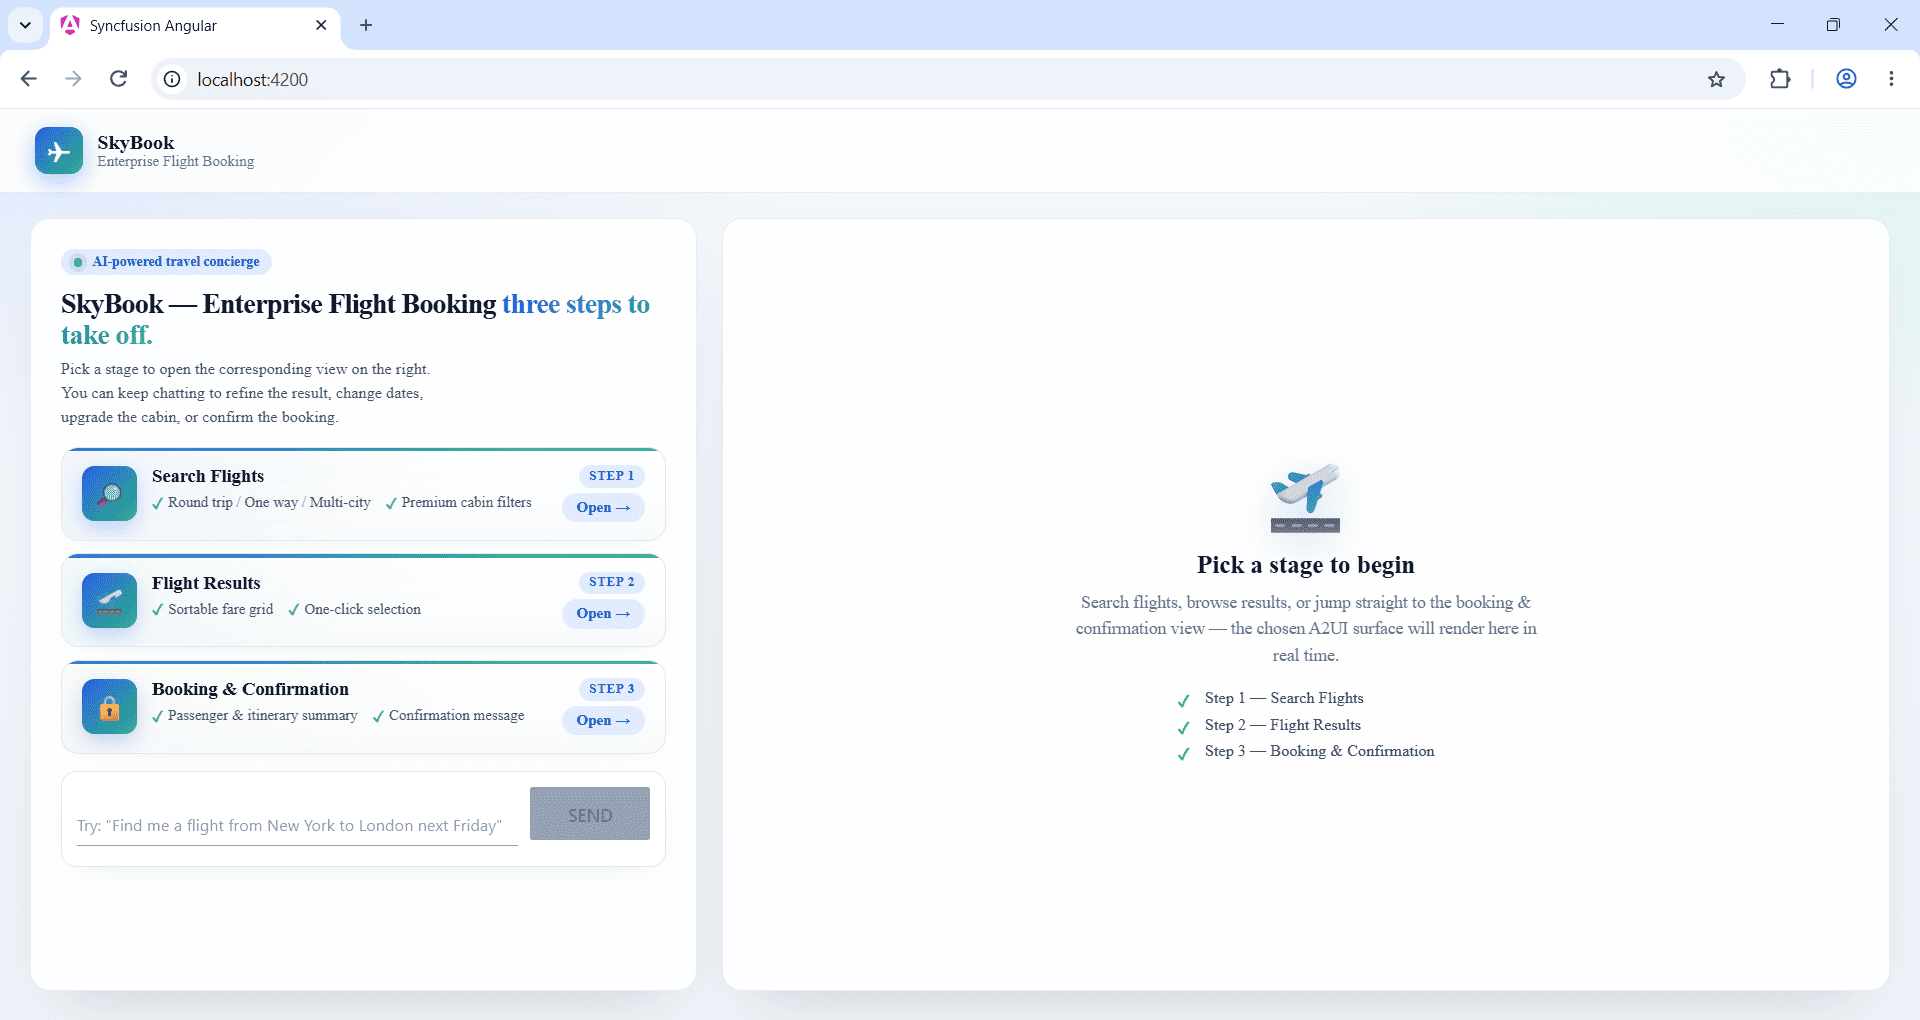Screen dimensions: 1920x1020
Task: Restore down the browser window
Action: pos(1833,25)
